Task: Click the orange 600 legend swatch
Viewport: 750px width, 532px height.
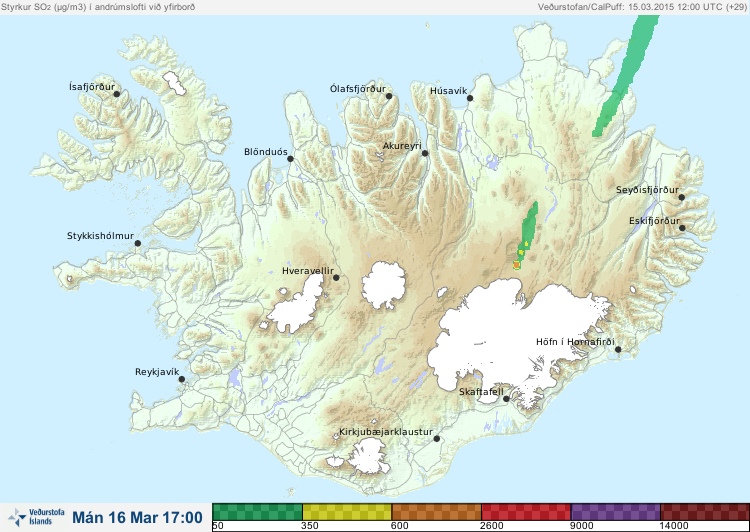Action: pos(437,512)
